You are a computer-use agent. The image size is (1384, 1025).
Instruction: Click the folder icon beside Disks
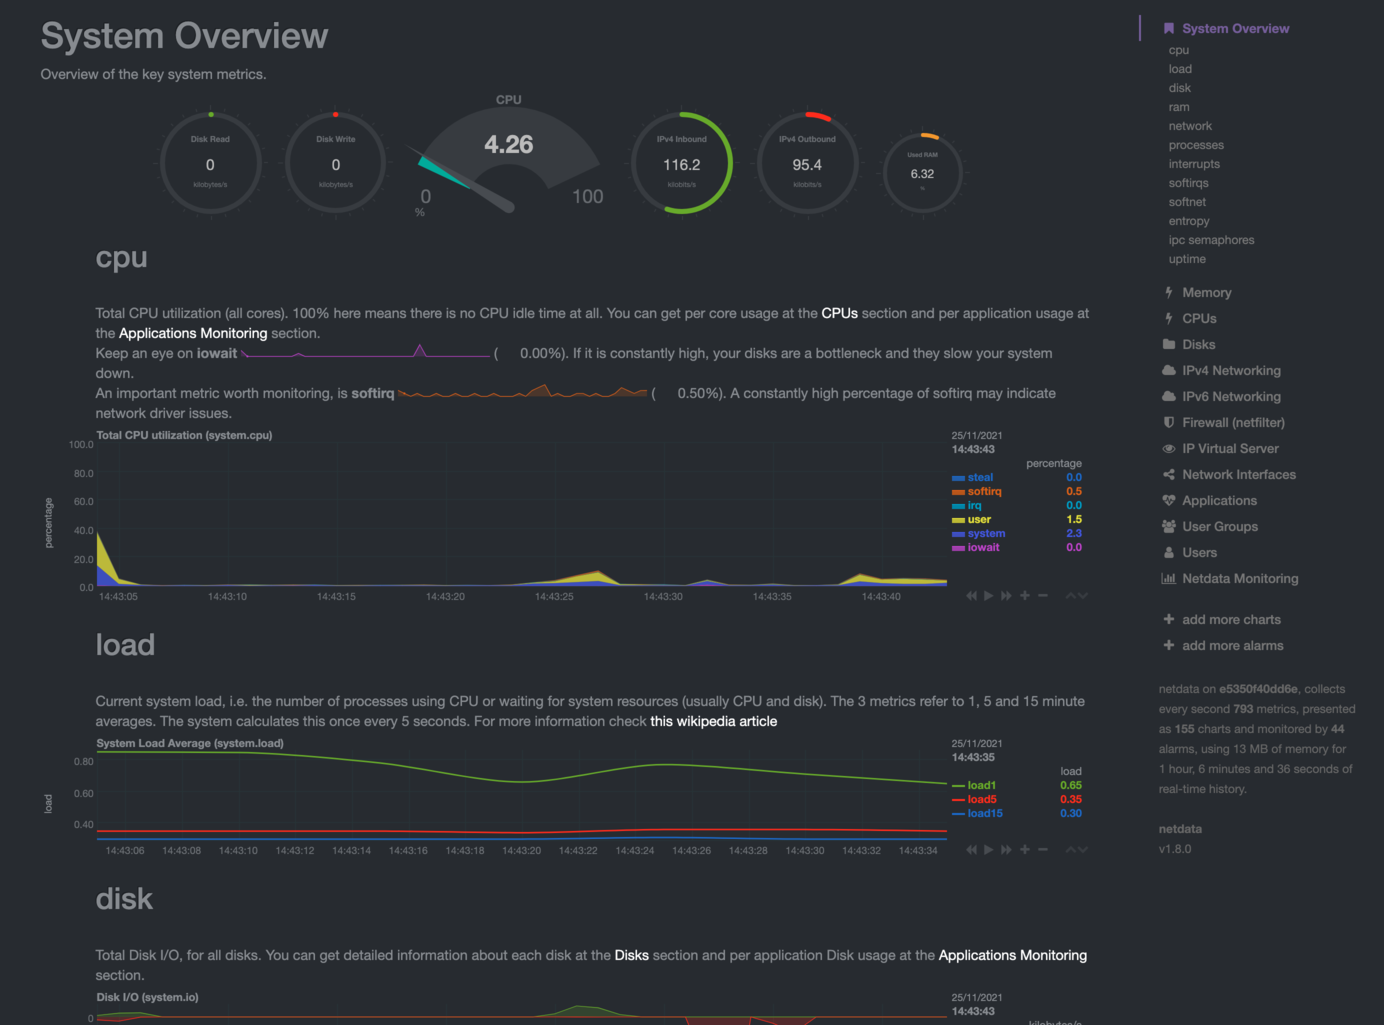point(1168,345)
